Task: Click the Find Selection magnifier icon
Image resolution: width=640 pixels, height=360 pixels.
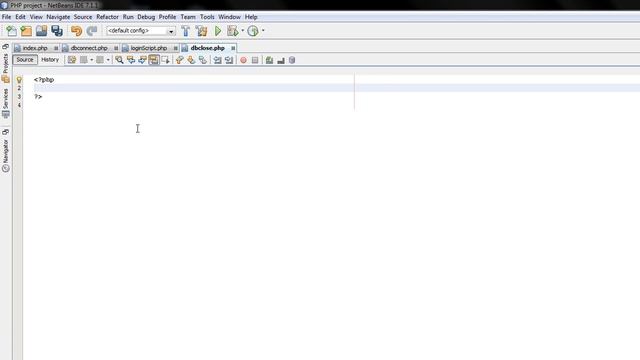Action: coord(119,60)
